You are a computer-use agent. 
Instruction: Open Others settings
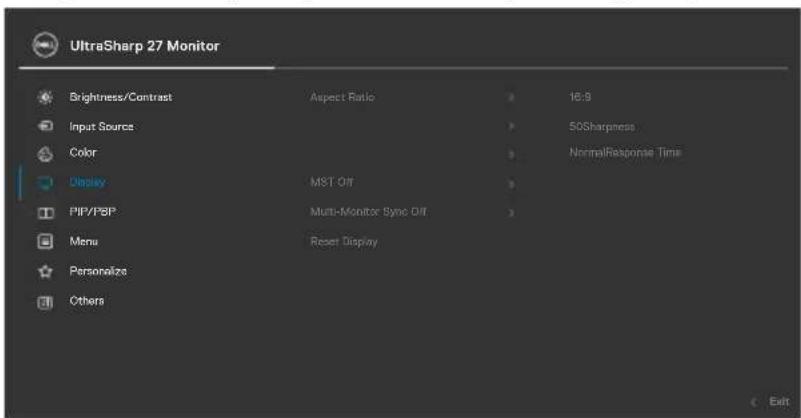87,300
